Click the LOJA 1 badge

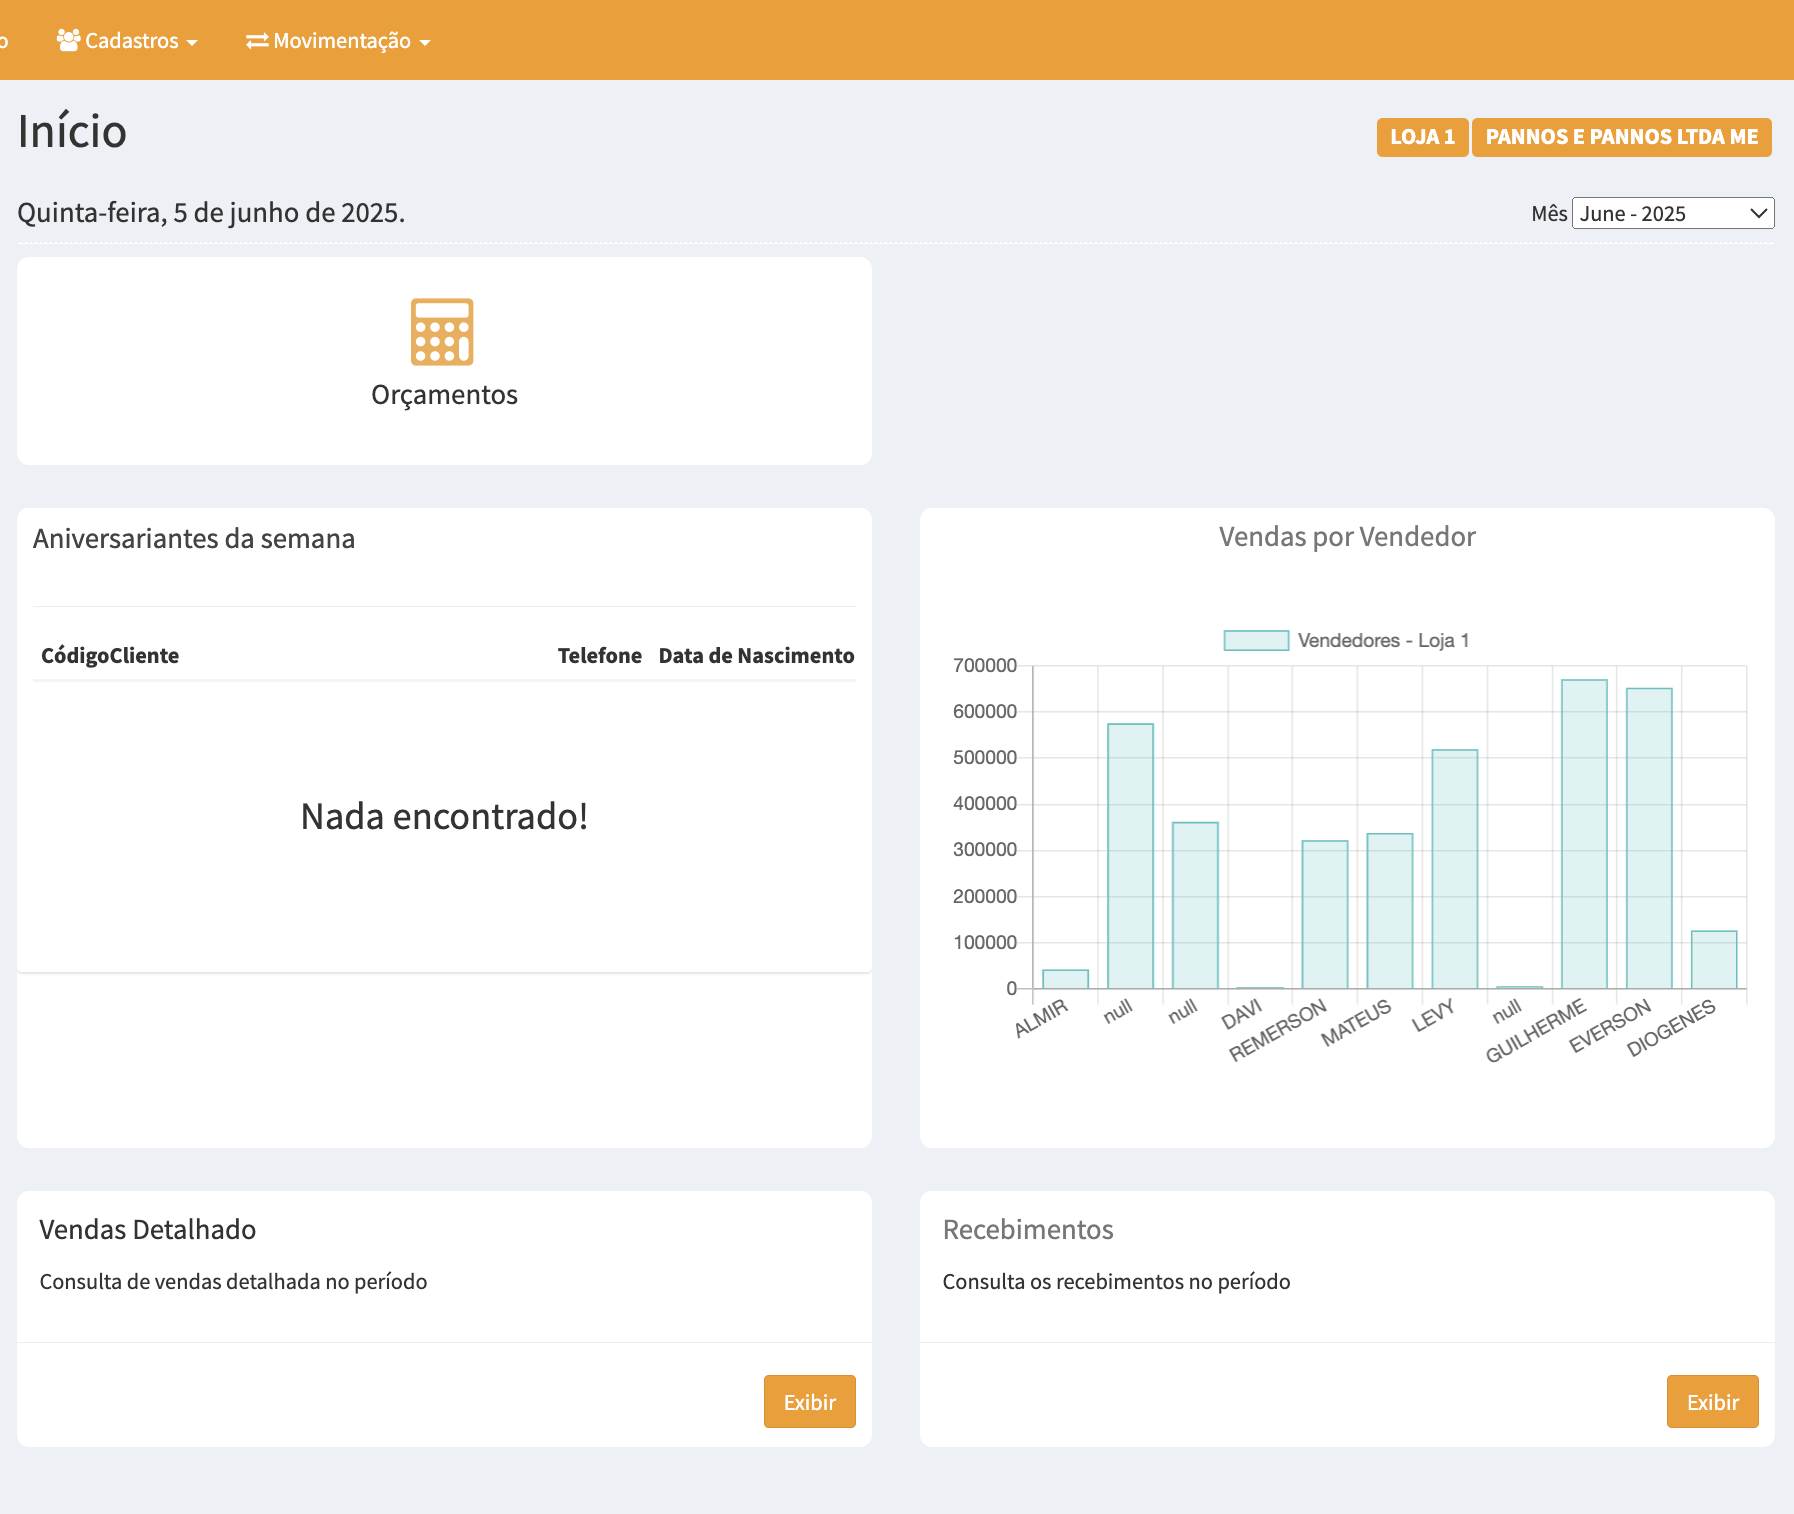tap(1421, 137)
